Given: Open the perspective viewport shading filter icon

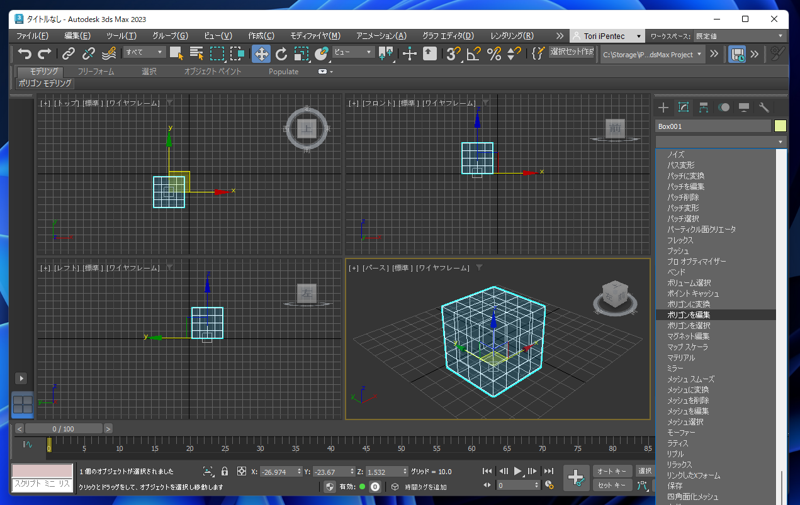Looking at the screenshot, I should pos(479,268).
